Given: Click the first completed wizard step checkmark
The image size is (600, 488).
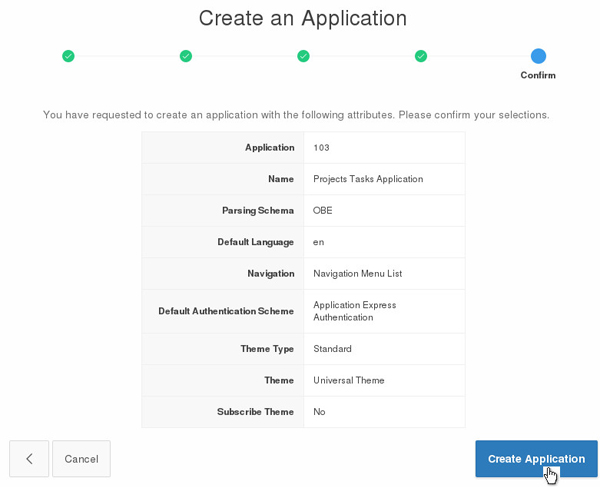Looking at the screenshot, I should click(x=68, y=56).
